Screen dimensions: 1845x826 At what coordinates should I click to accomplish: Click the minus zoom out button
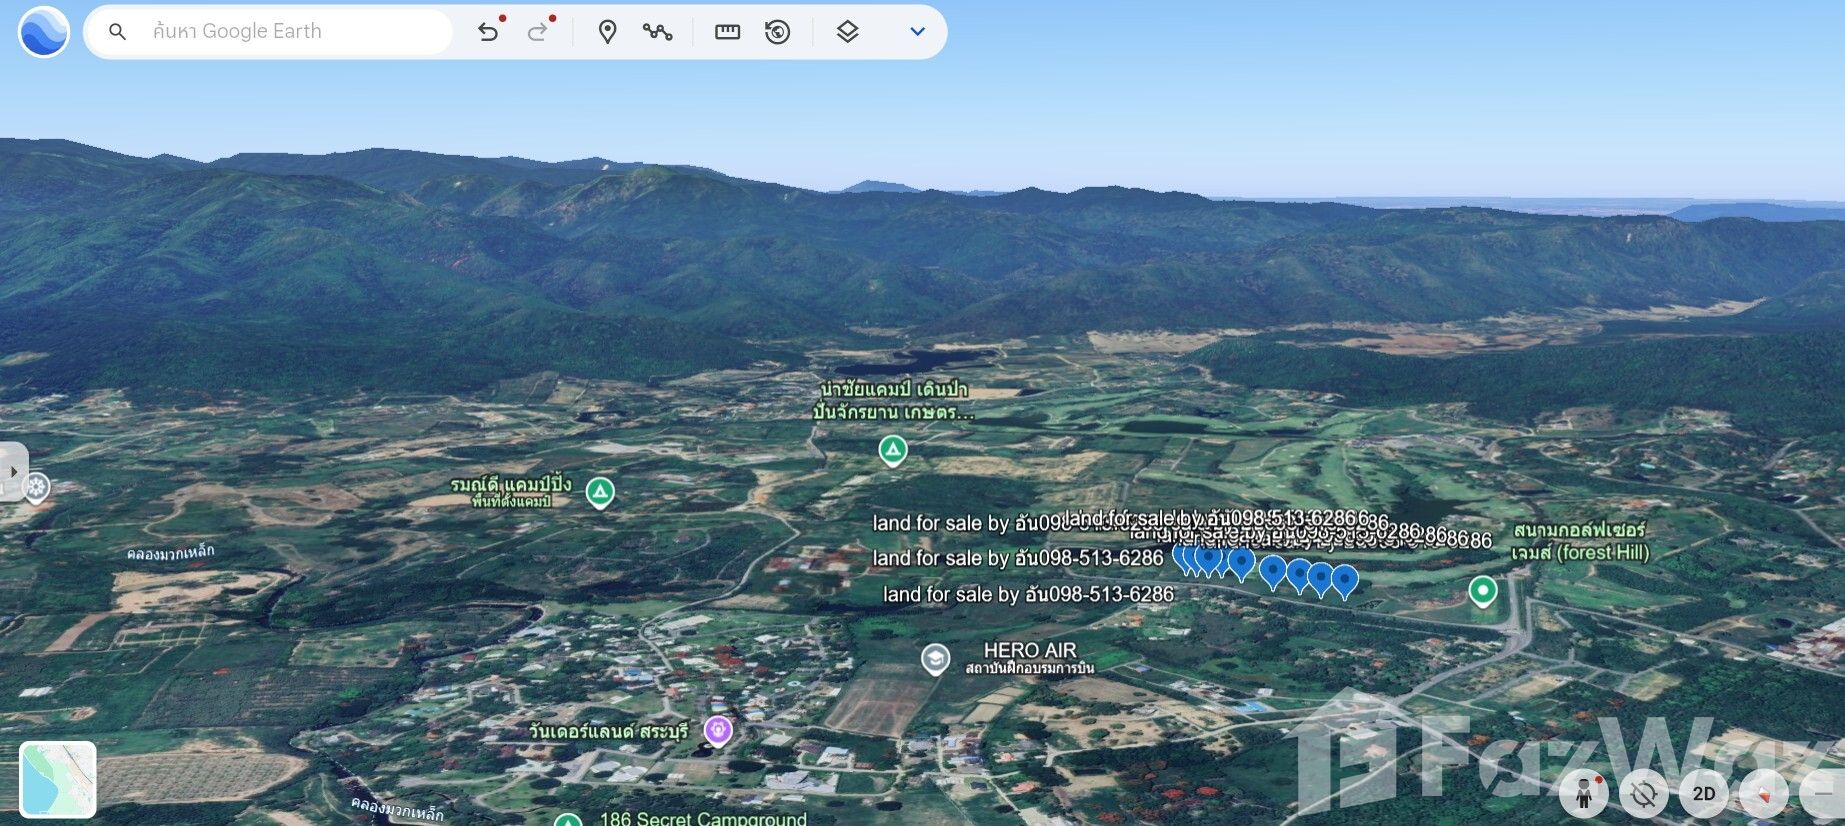1823,794
